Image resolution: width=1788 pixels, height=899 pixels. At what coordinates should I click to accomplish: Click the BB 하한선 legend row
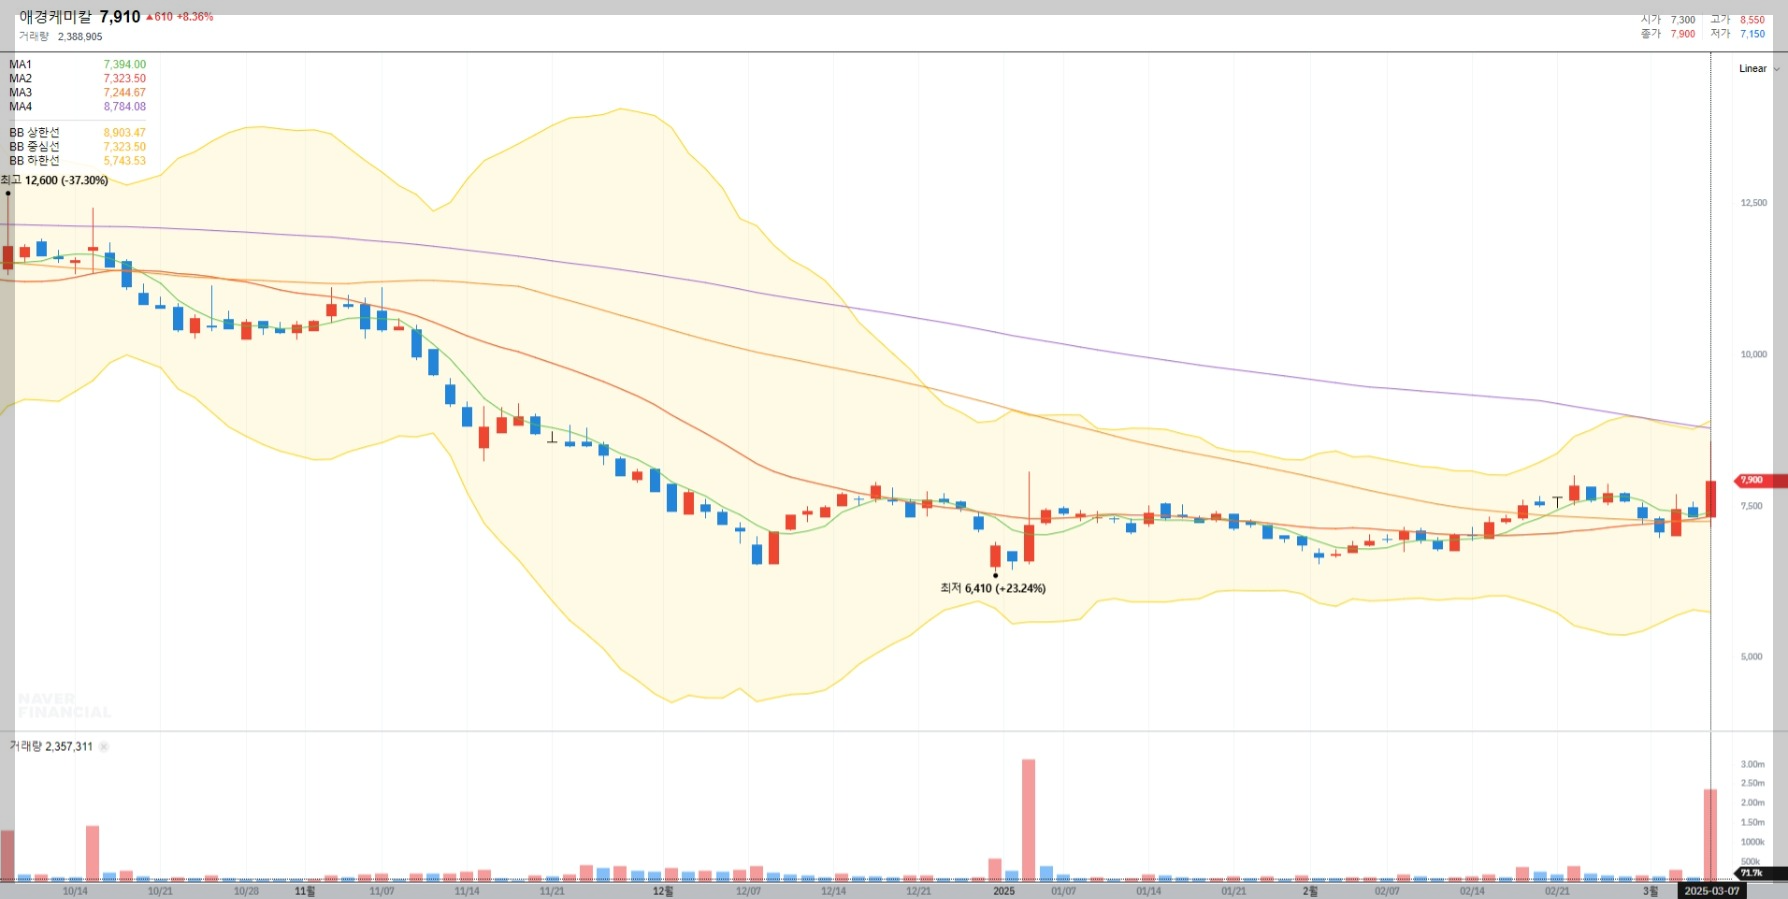[77, 161]
